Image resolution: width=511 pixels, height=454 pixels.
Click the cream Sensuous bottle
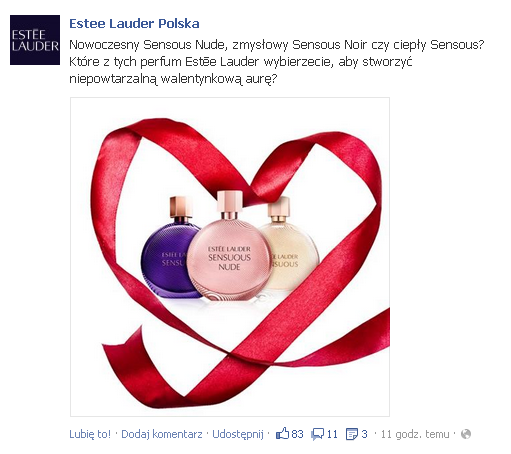click(290, 247)
